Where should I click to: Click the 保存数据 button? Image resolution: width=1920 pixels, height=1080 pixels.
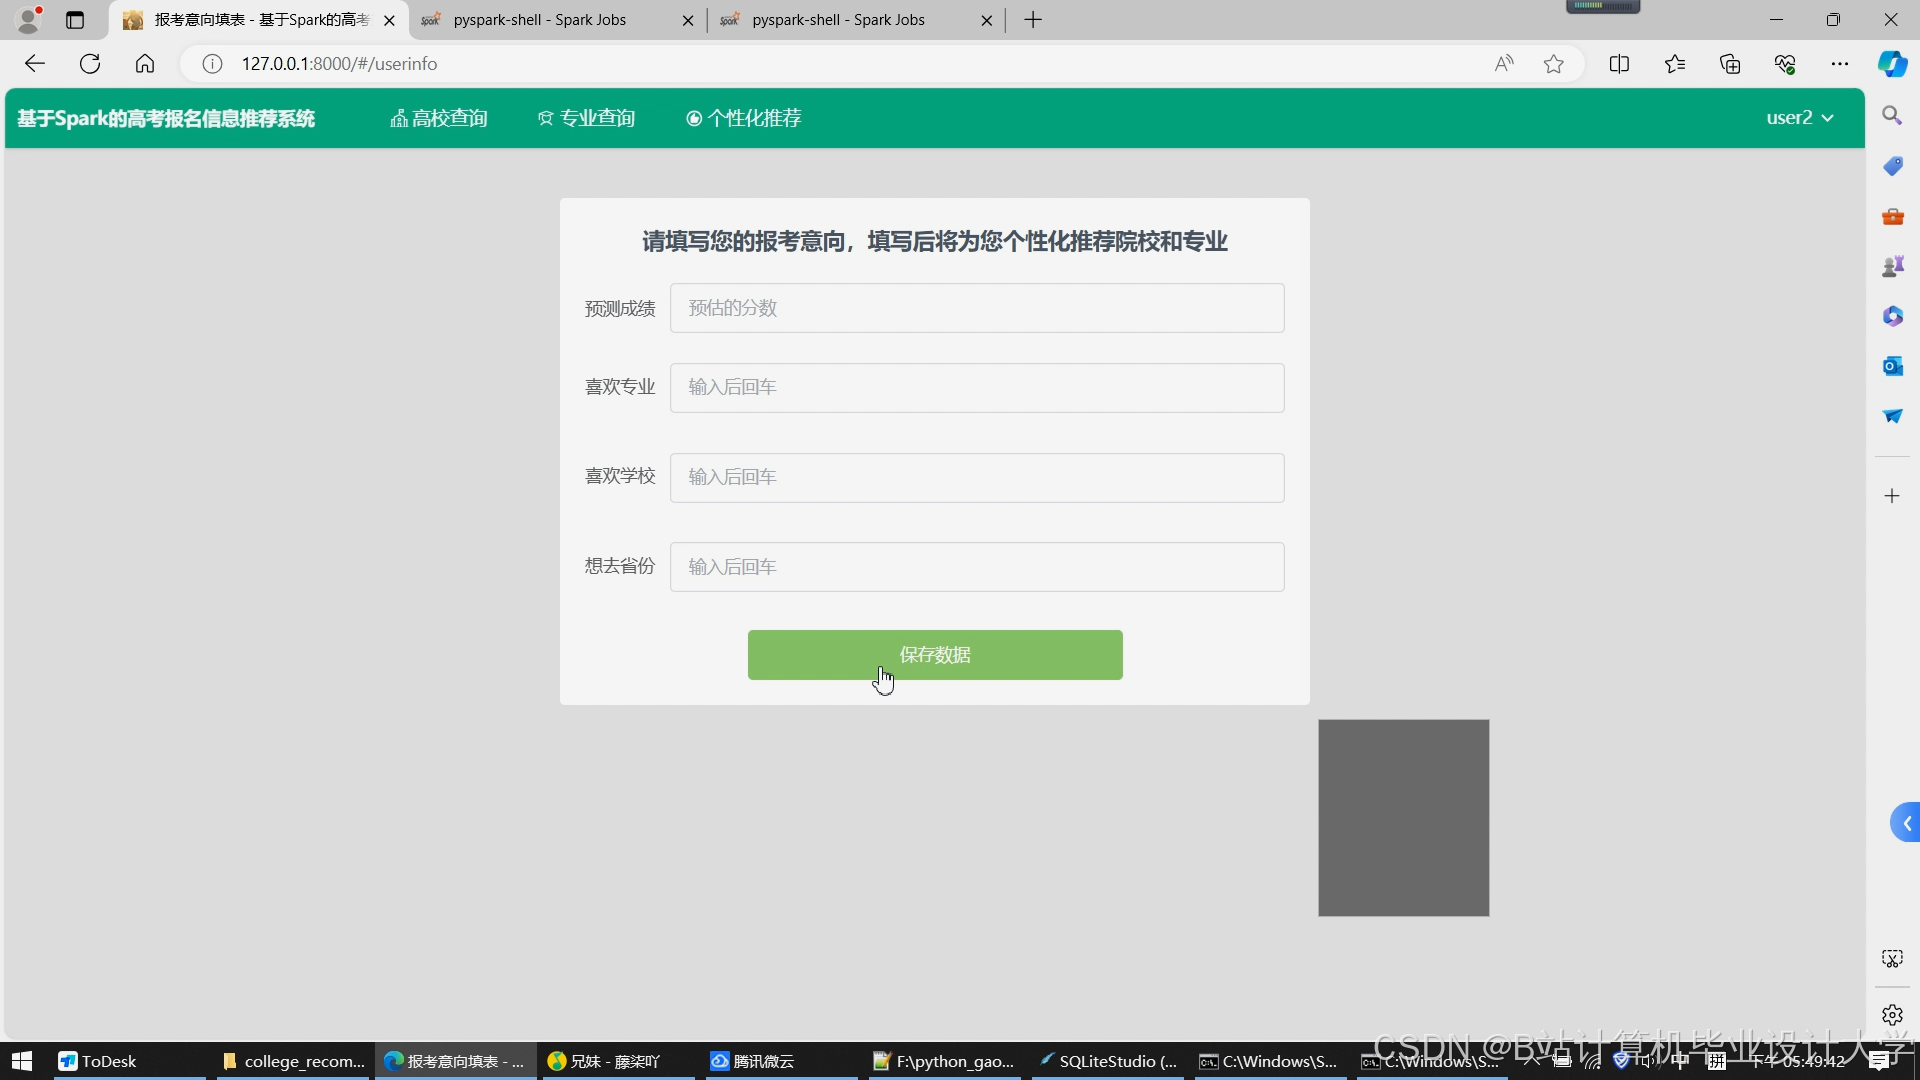pos(934,655)
